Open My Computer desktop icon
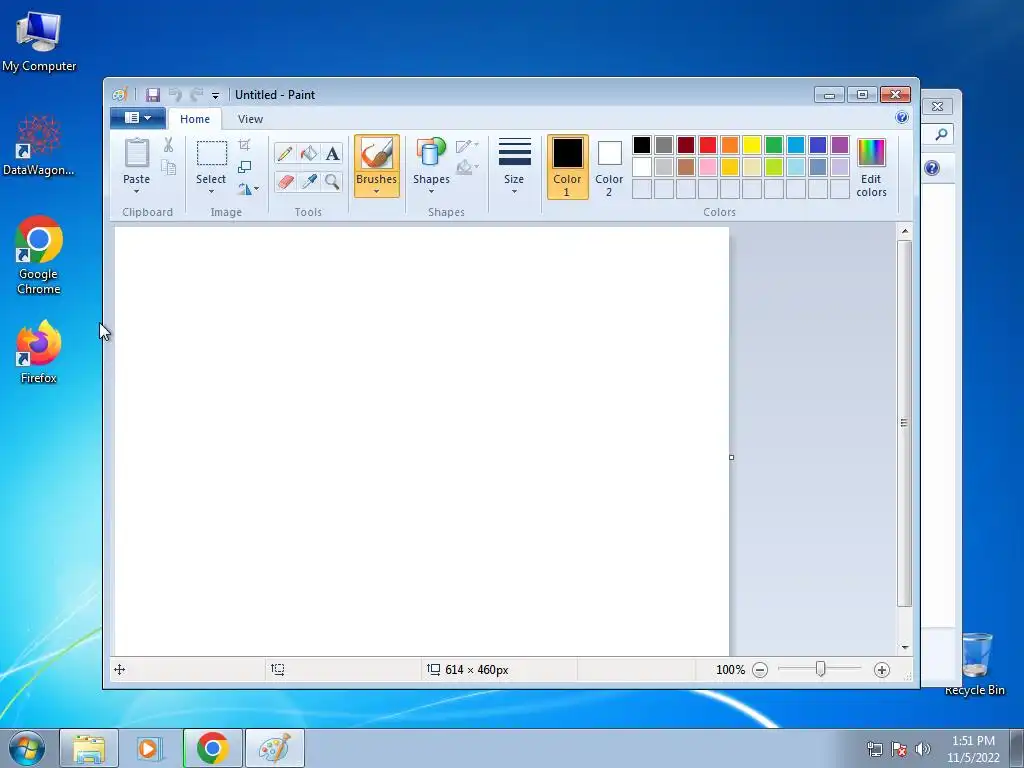1024x768 pixels. 39,41
